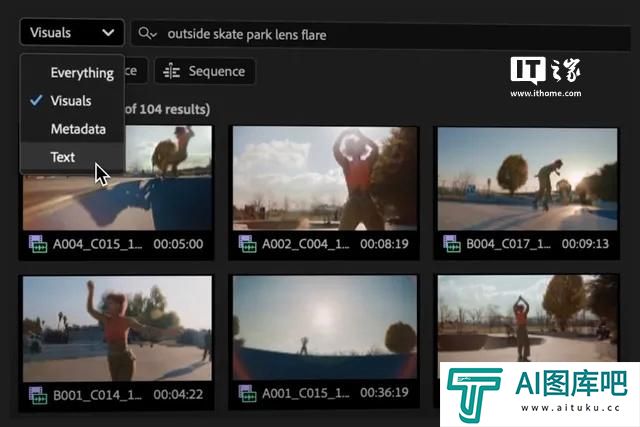Viewport: 640px width, 427px height.
Task: Click the search field with skate park query
Action: point(382,34)
